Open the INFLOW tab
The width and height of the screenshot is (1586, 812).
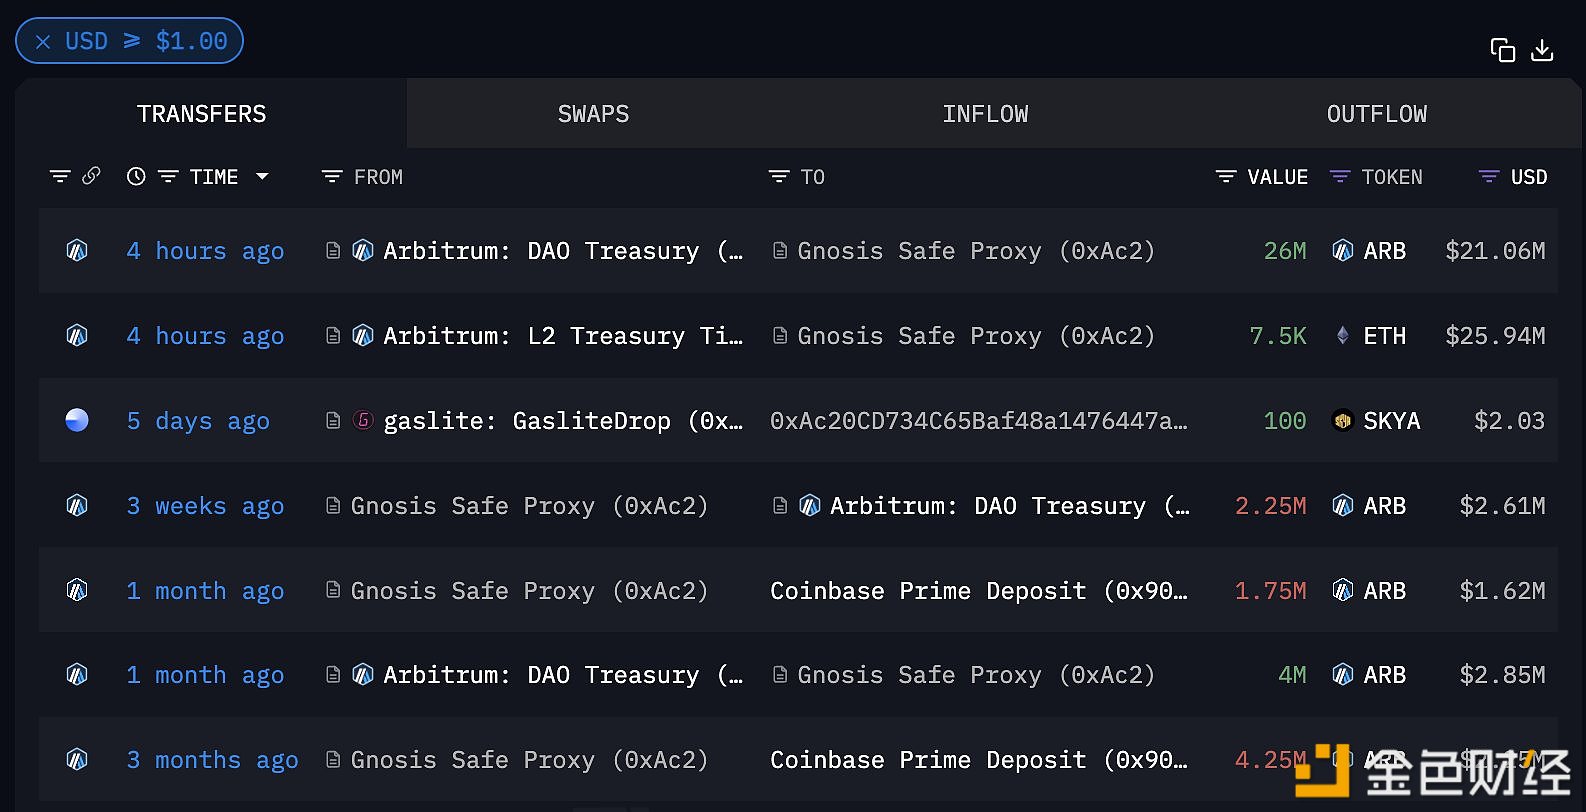[985, 114]
